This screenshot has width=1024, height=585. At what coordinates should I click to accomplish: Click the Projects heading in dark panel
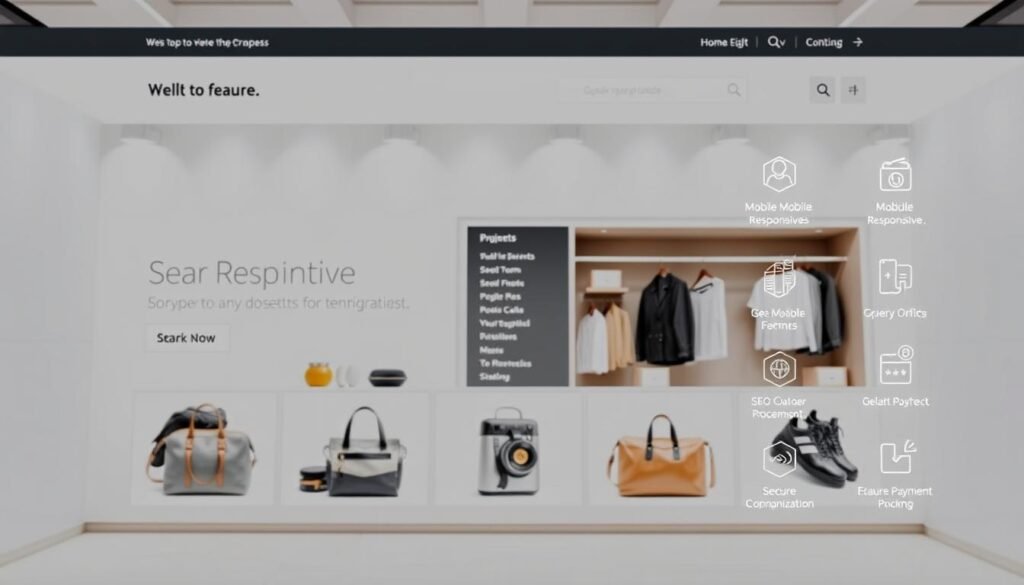coord(498,238)
